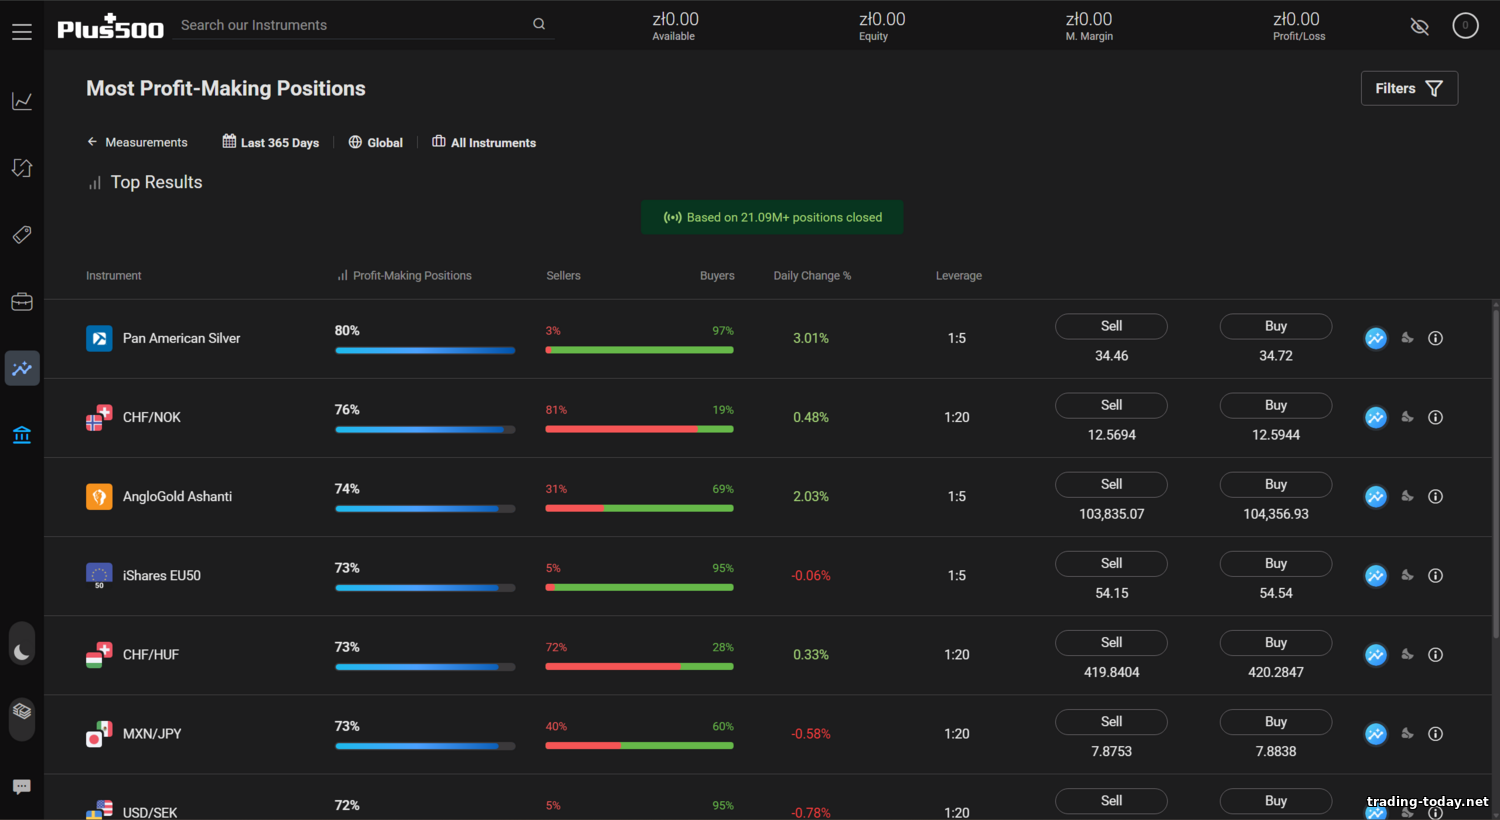The image size is (1500, 820).
Task: Click Buy for iShares EU50
Action: click(1275, 564)
